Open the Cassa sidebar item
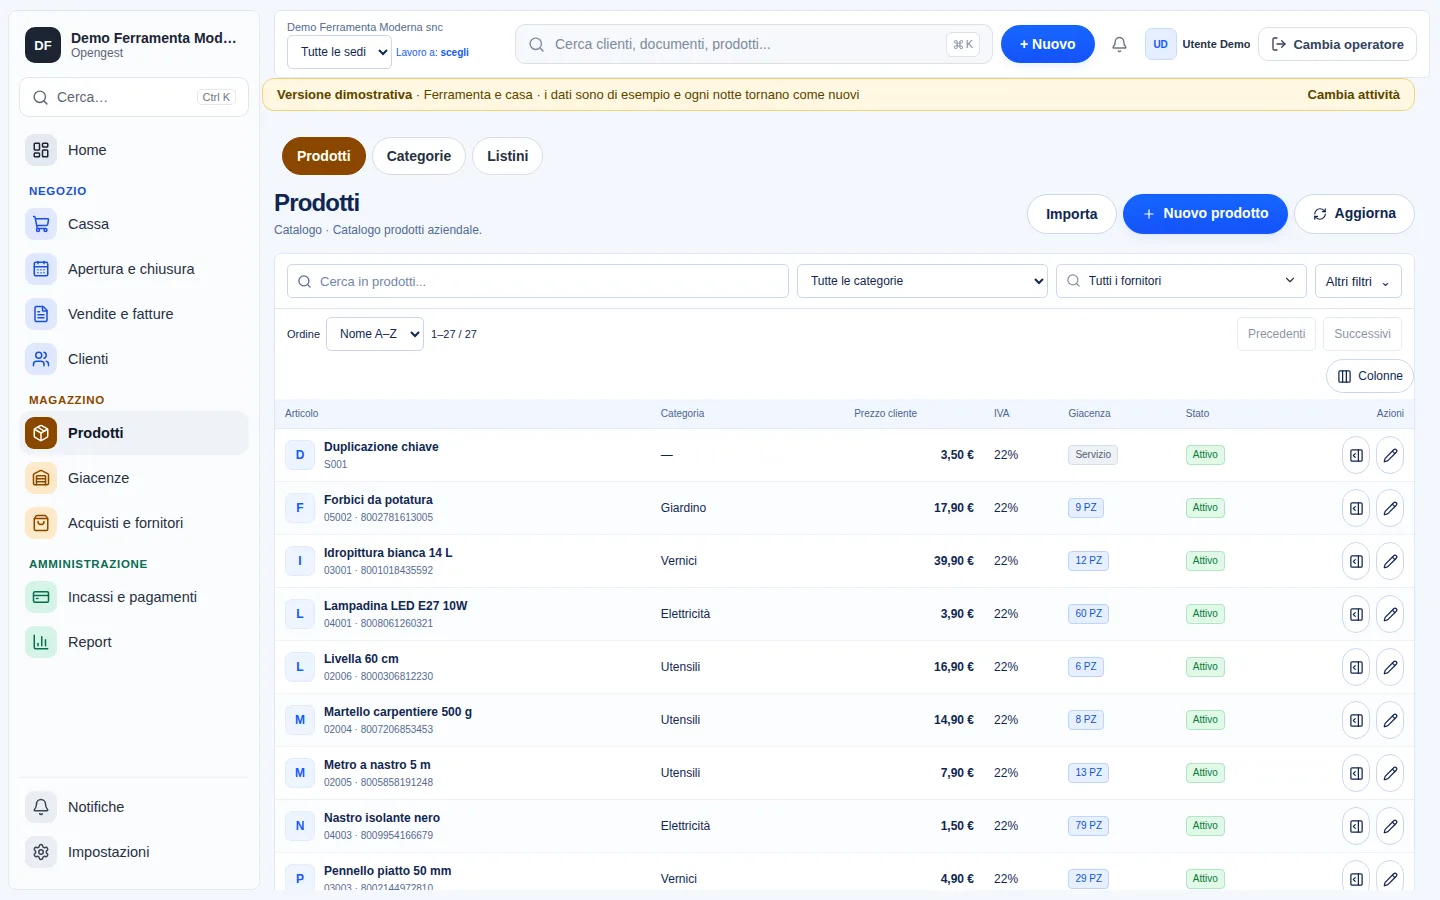This screenshot has height=900, width=1440. point(134,224)
